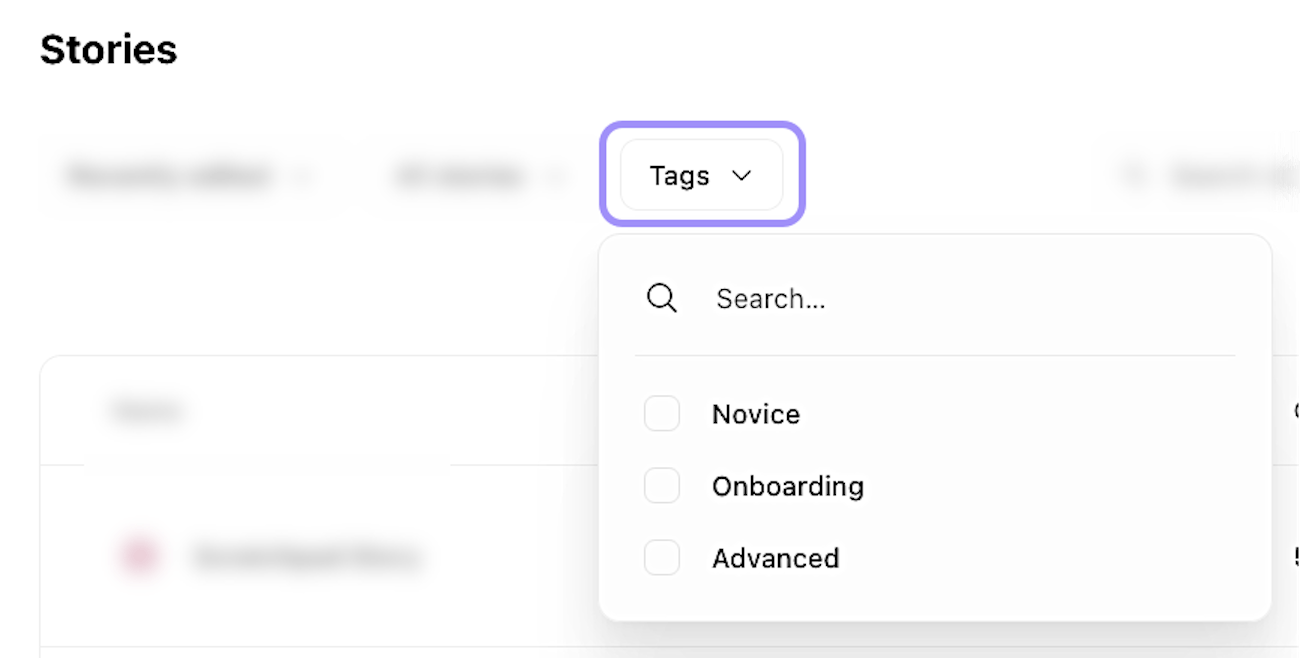
Task: Choose the Onboarding label from the tag list
Action: point(788,486)
